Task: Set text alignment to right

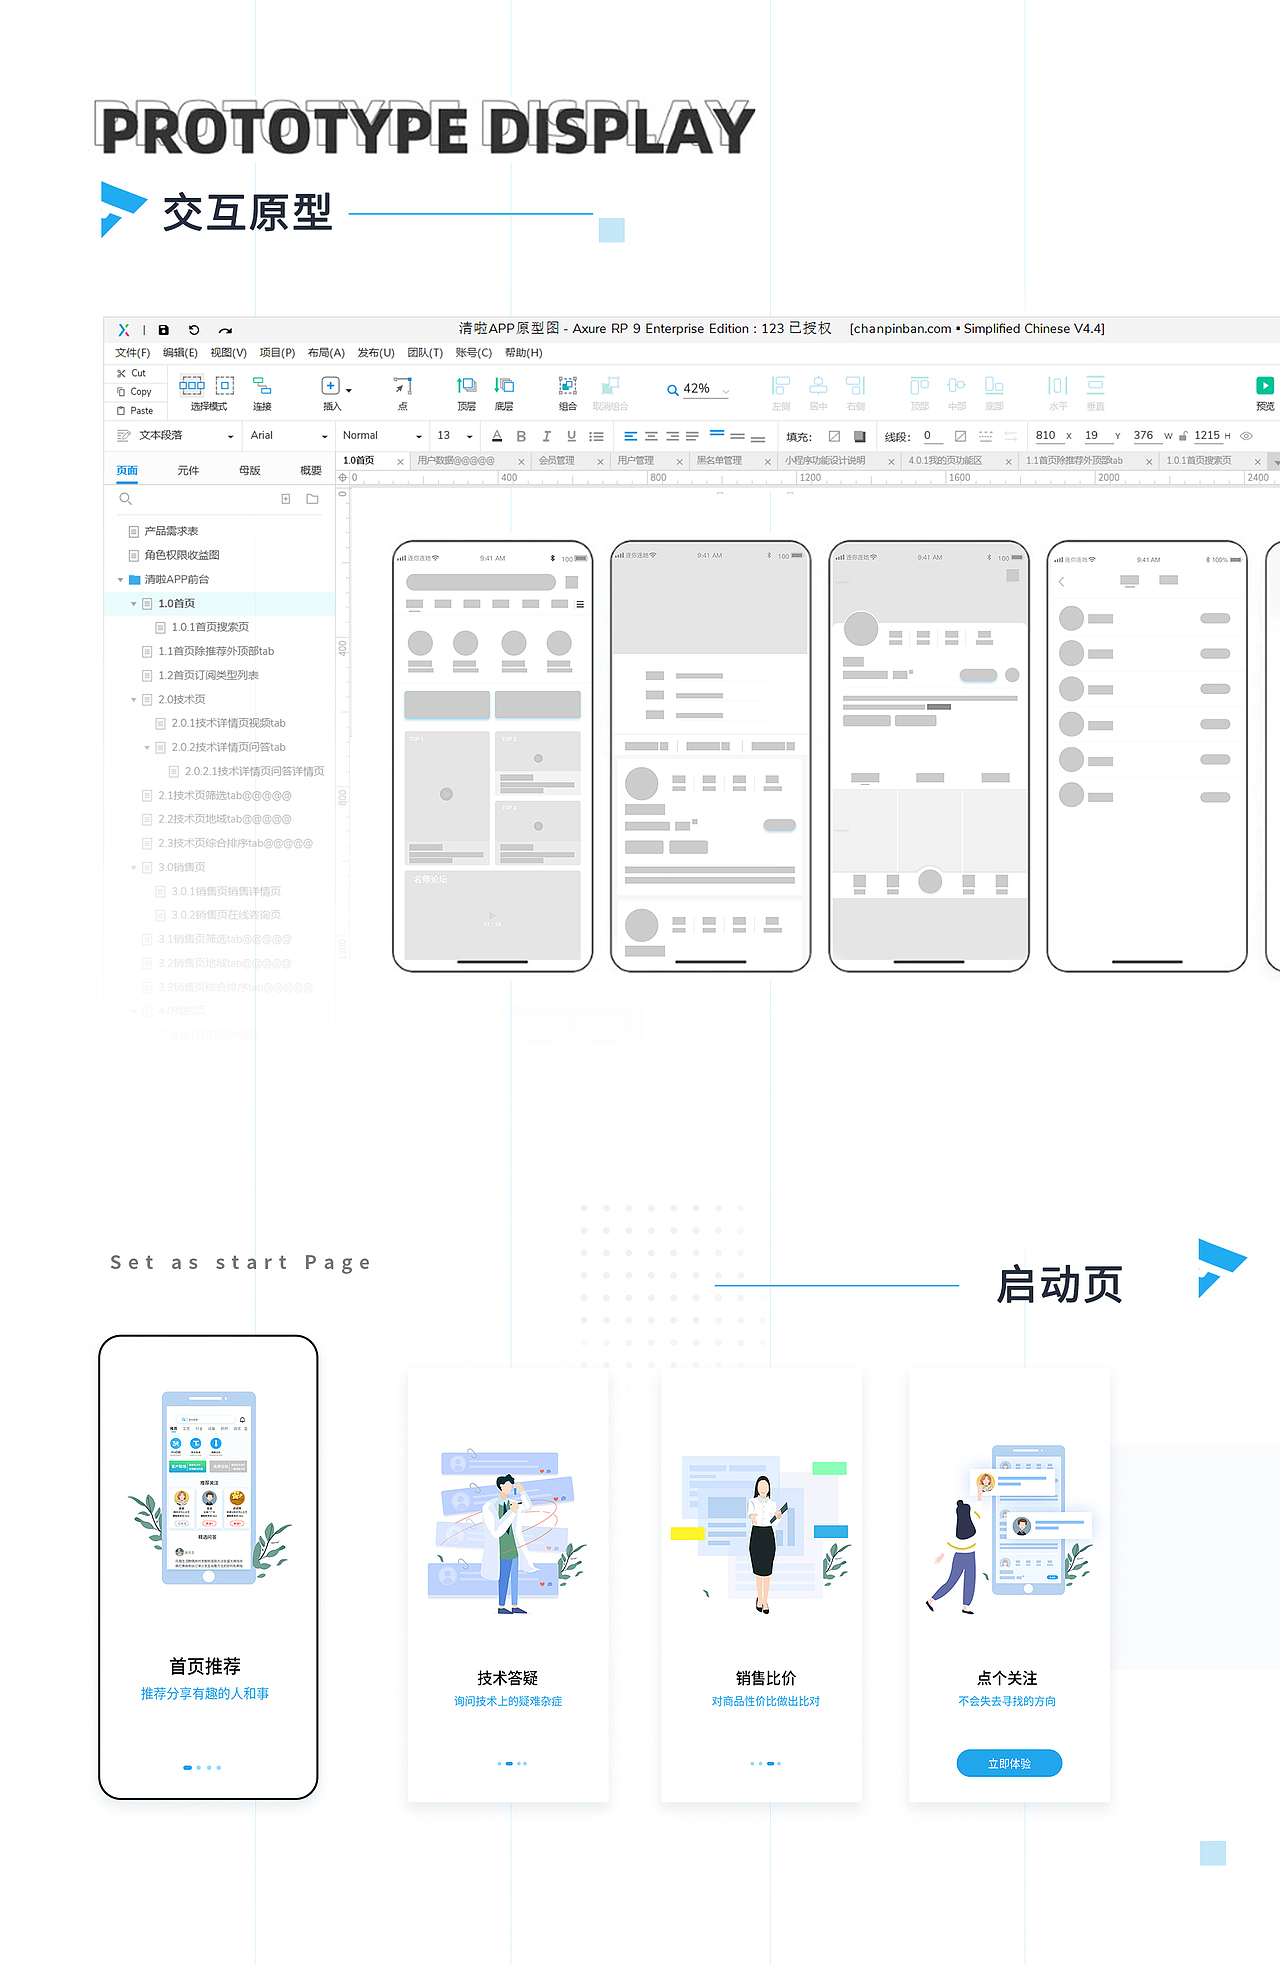Action: click(x=672, y=436)
